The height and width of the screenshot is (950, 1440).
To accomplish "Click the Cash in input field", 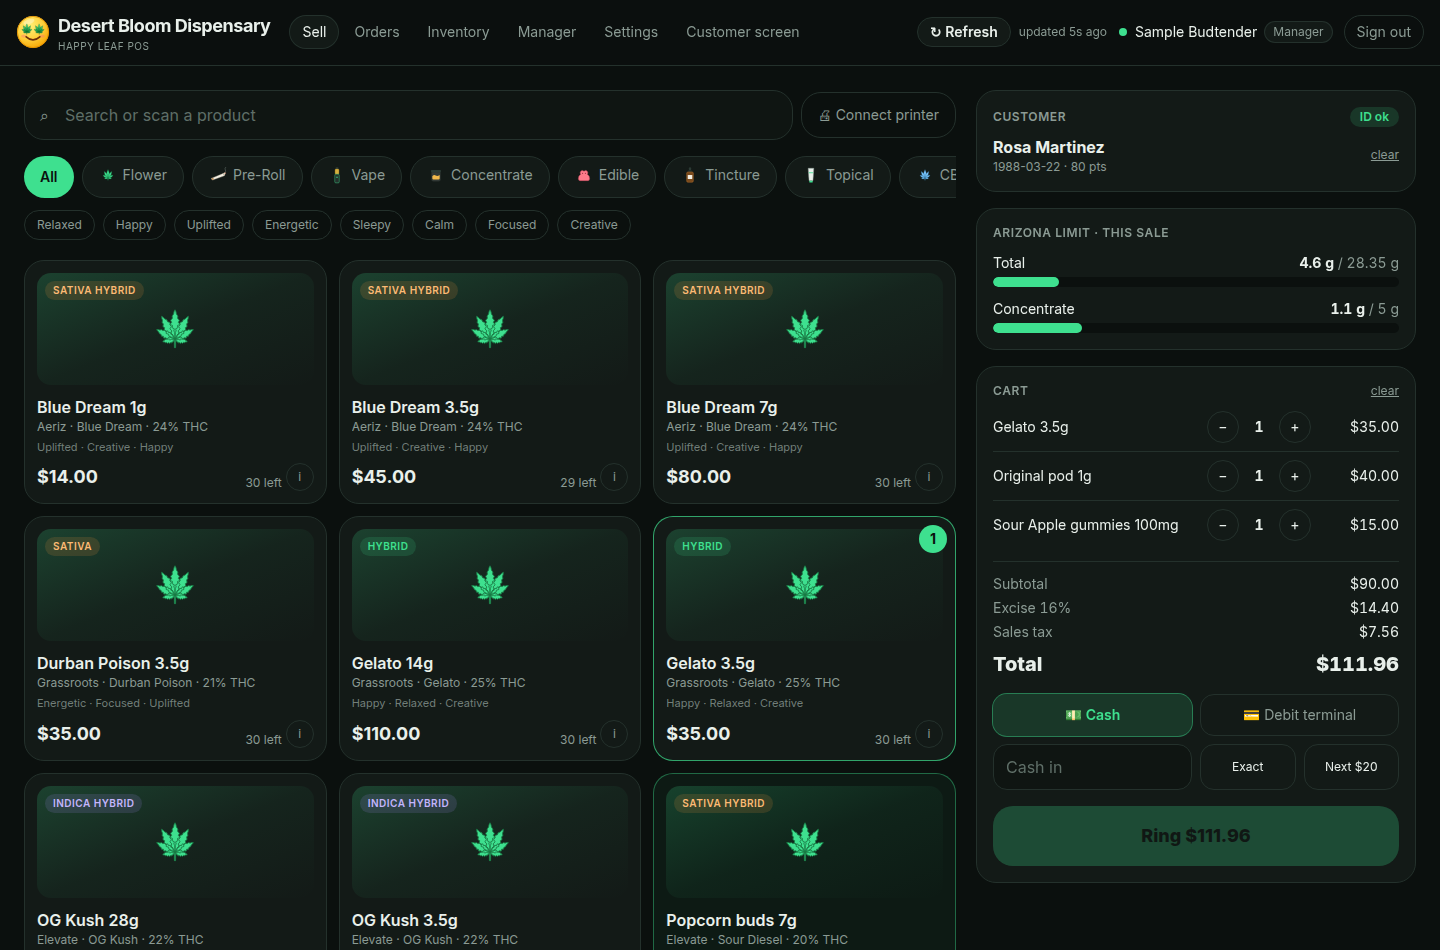I will pyautogui.click(x=1092, y=767).
